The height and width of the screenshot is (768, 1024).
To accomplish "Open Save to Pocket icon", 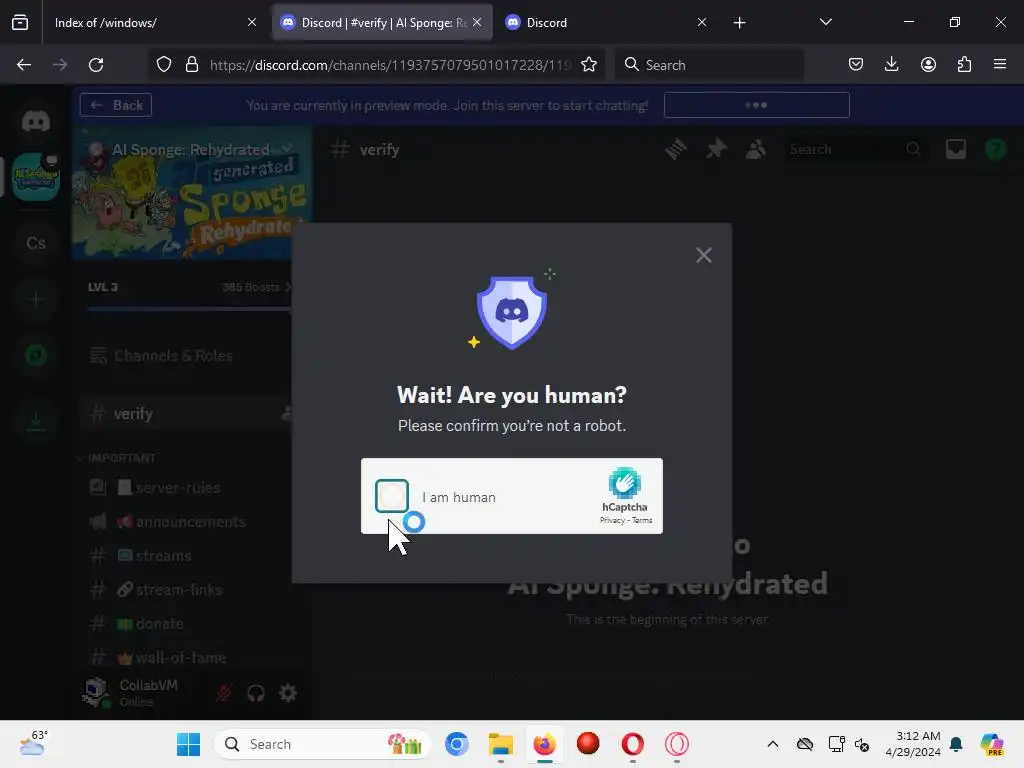I will tap(856, 65).
